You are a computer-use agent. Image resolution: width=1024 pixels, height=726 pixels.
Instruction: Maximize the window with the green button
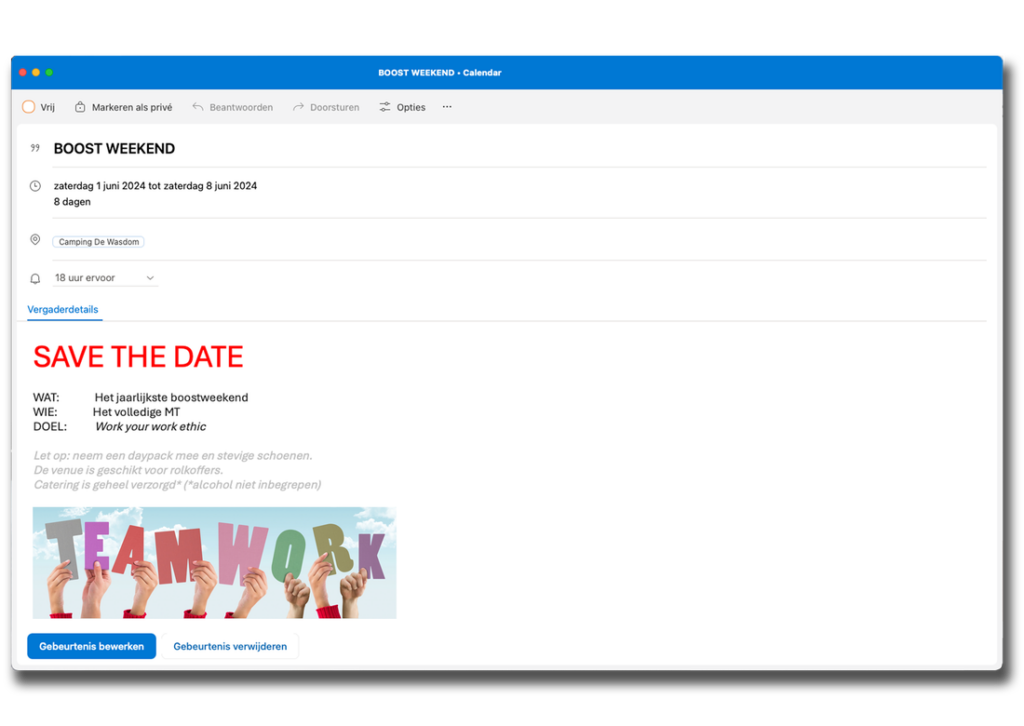(49, 73)
